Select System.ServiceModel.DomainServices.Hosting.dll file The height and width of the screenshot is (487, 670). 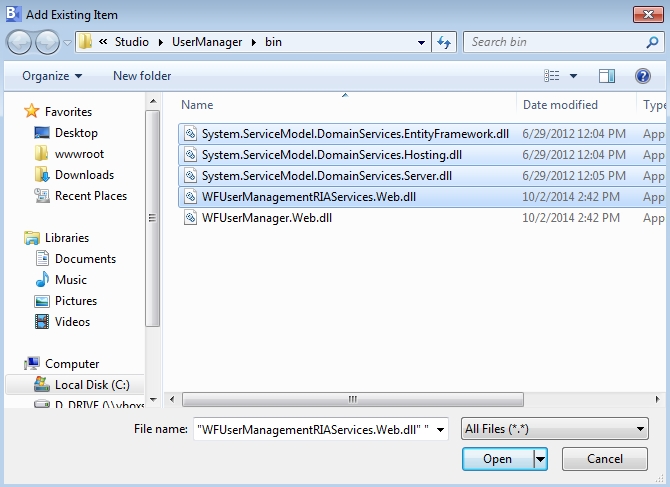click(x=331, y=155)
